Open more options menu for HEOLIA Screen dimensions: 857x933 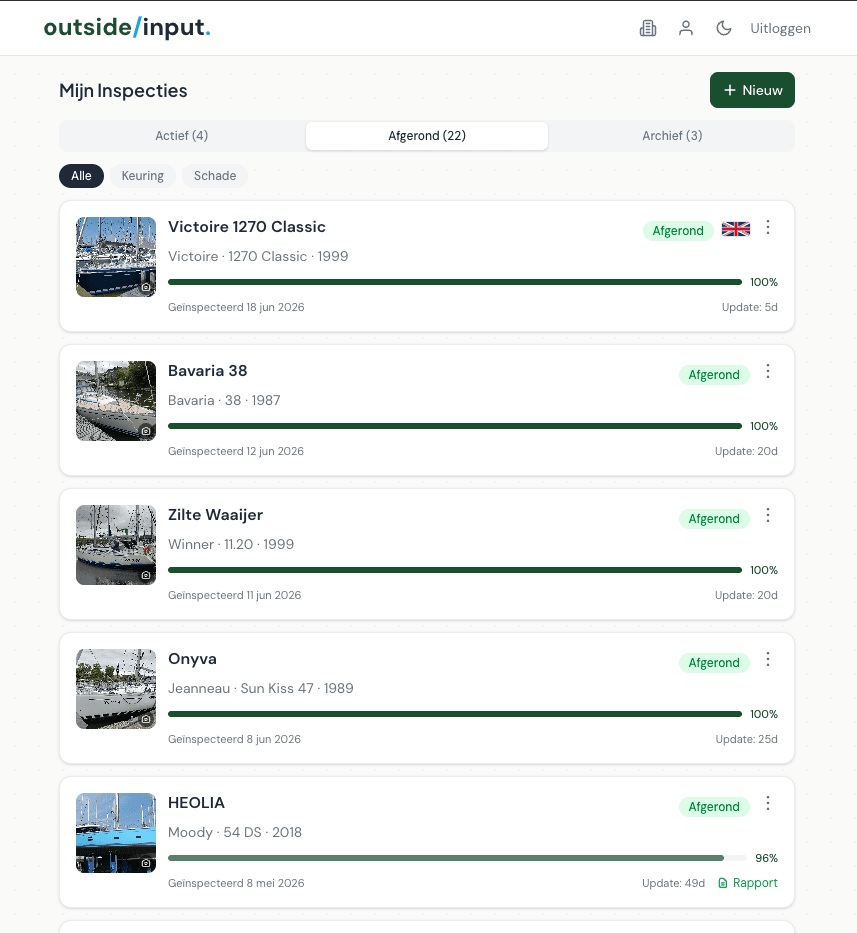pos(768,803)
